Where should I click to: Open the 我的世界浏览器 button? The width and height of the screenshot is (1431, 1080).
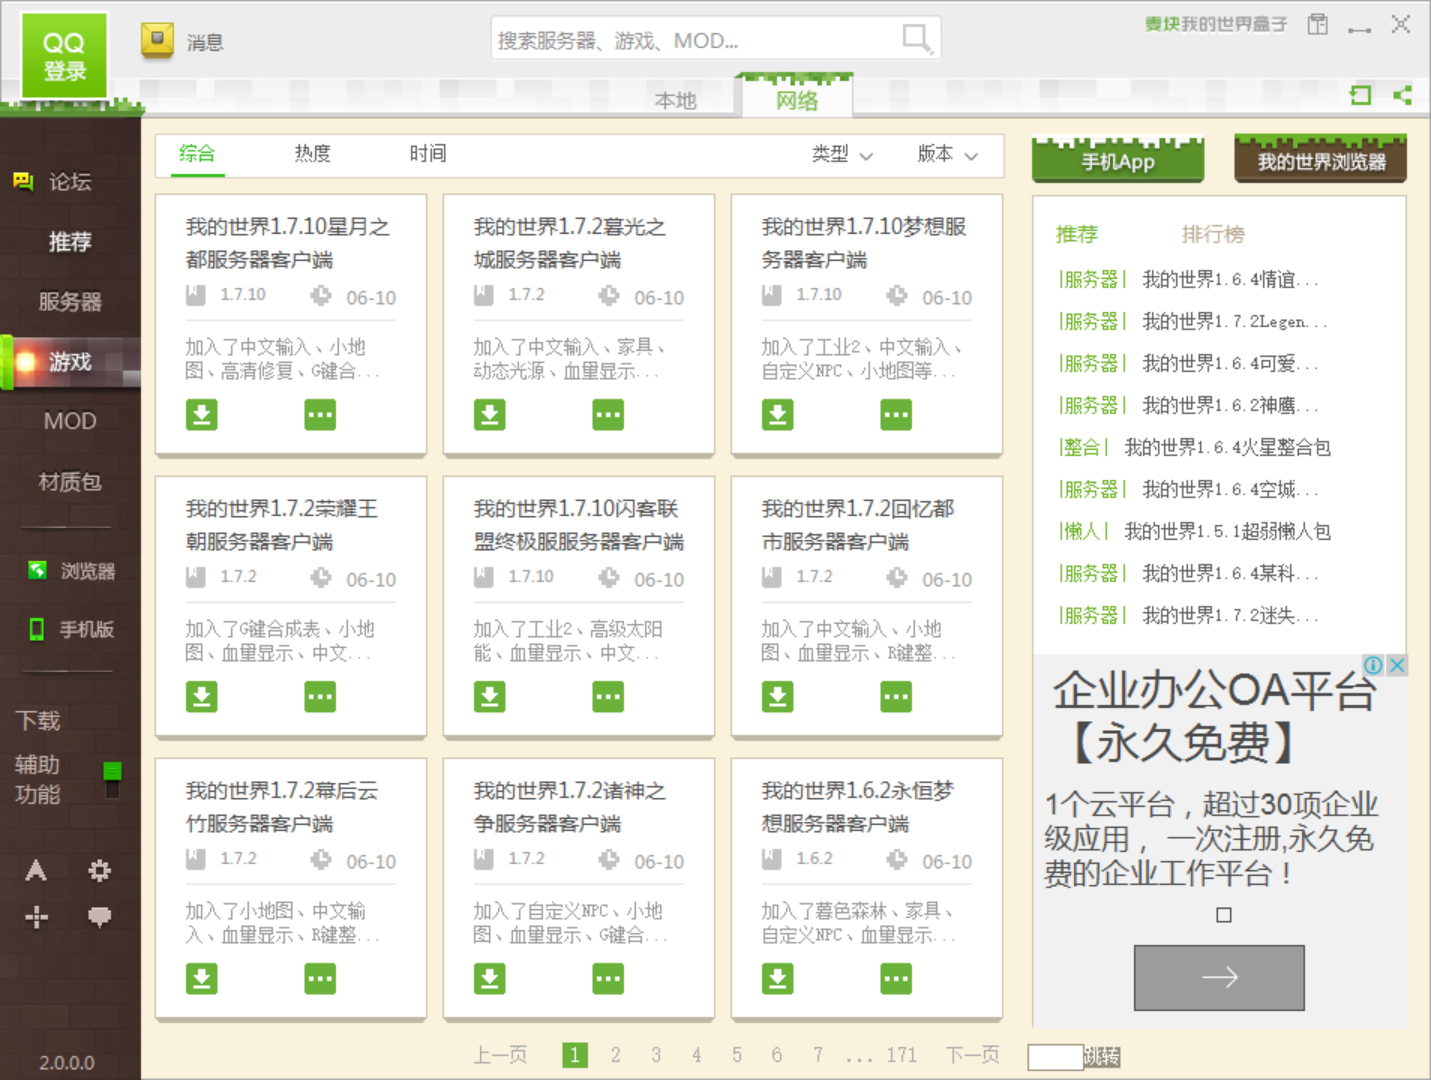1321,160
